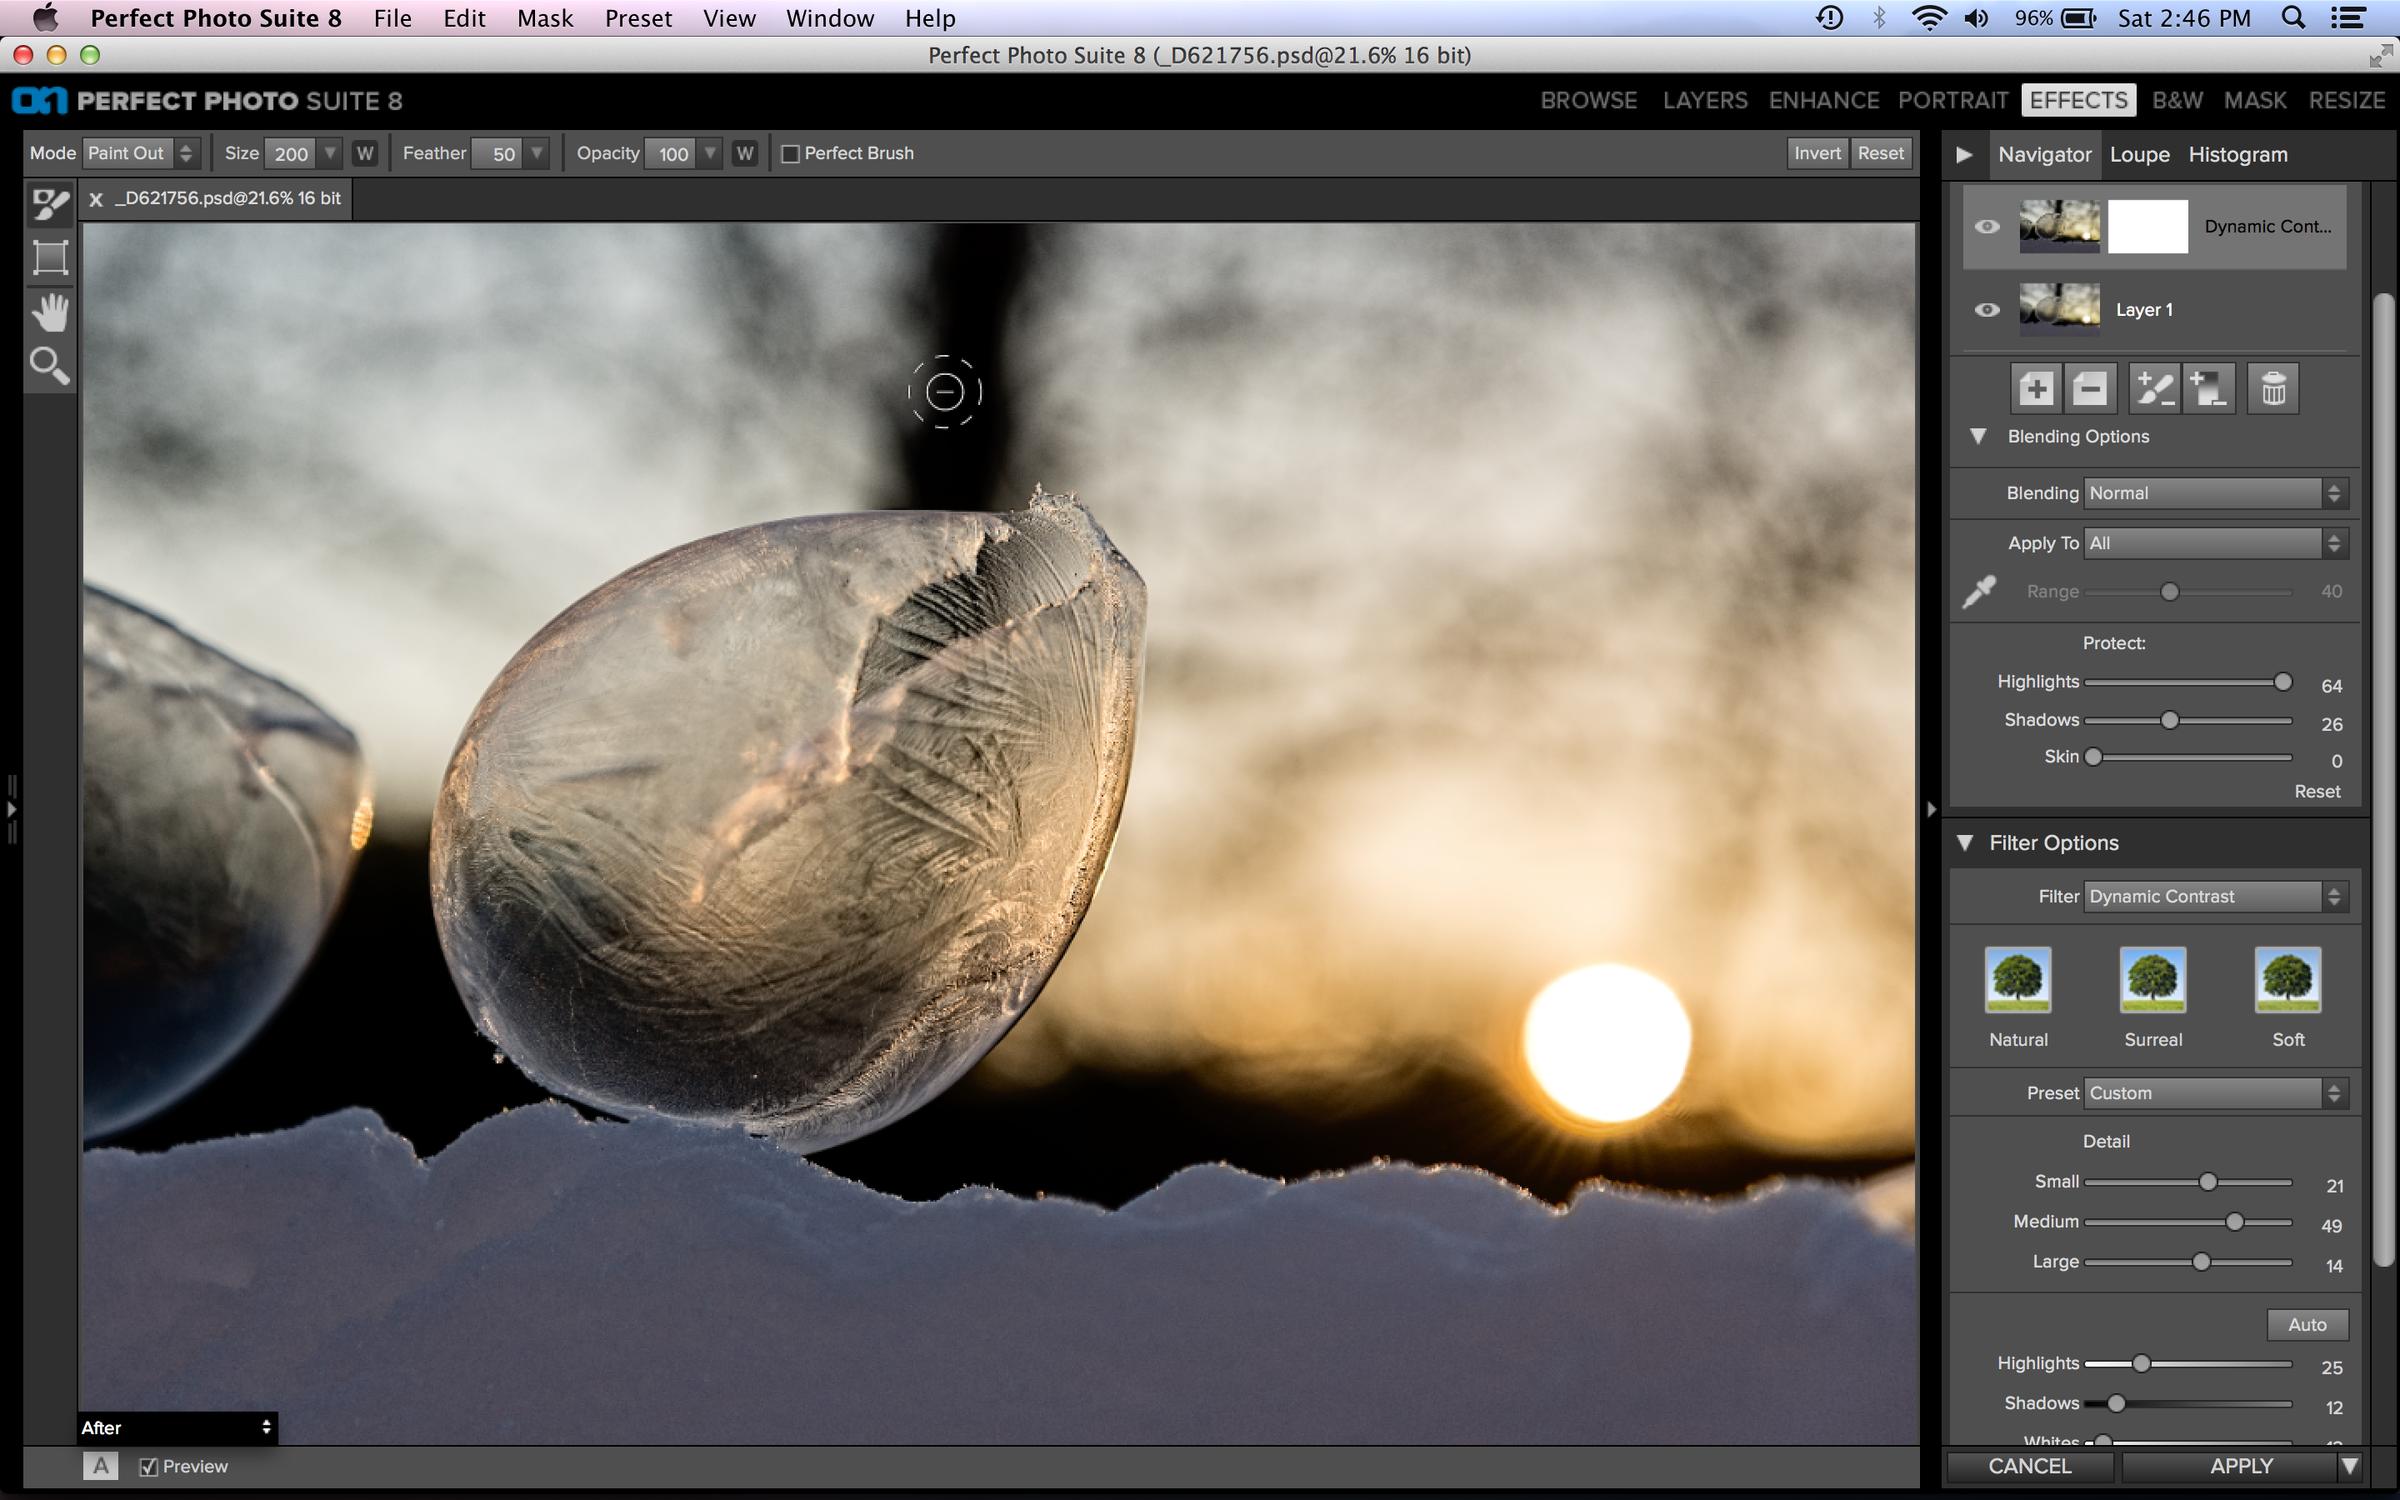Select the Zoom magnifier tool

tap(50, 366)
